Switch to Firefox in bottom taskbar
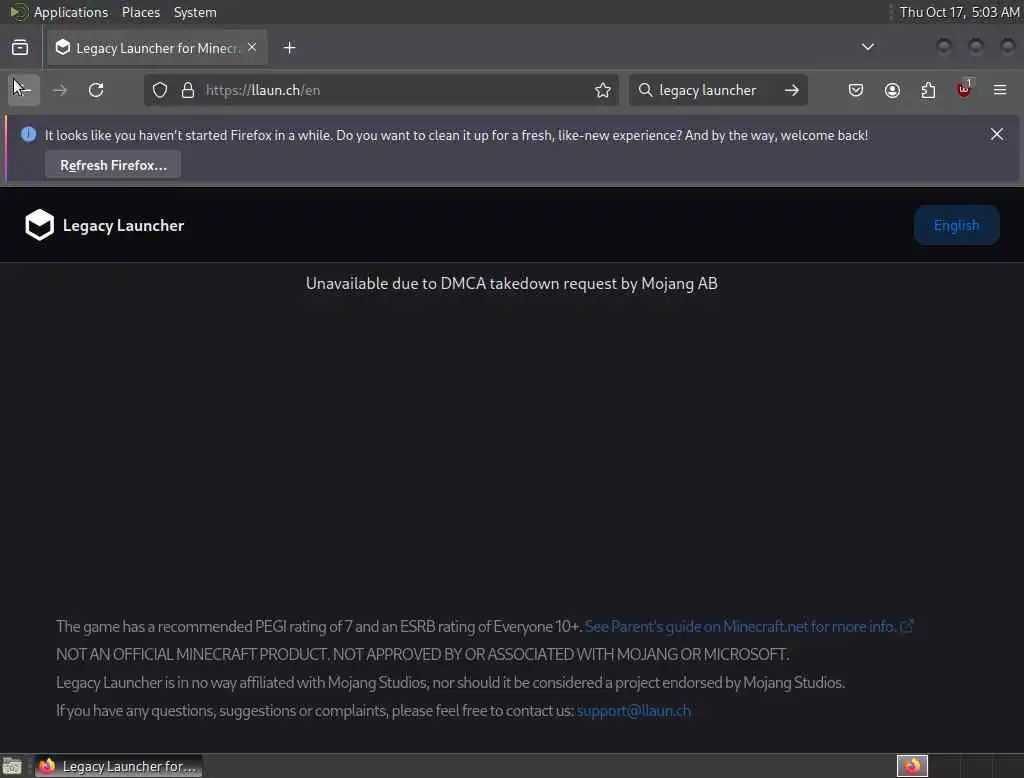Screen dimensions: 1024x778 (x=118, y=766)
